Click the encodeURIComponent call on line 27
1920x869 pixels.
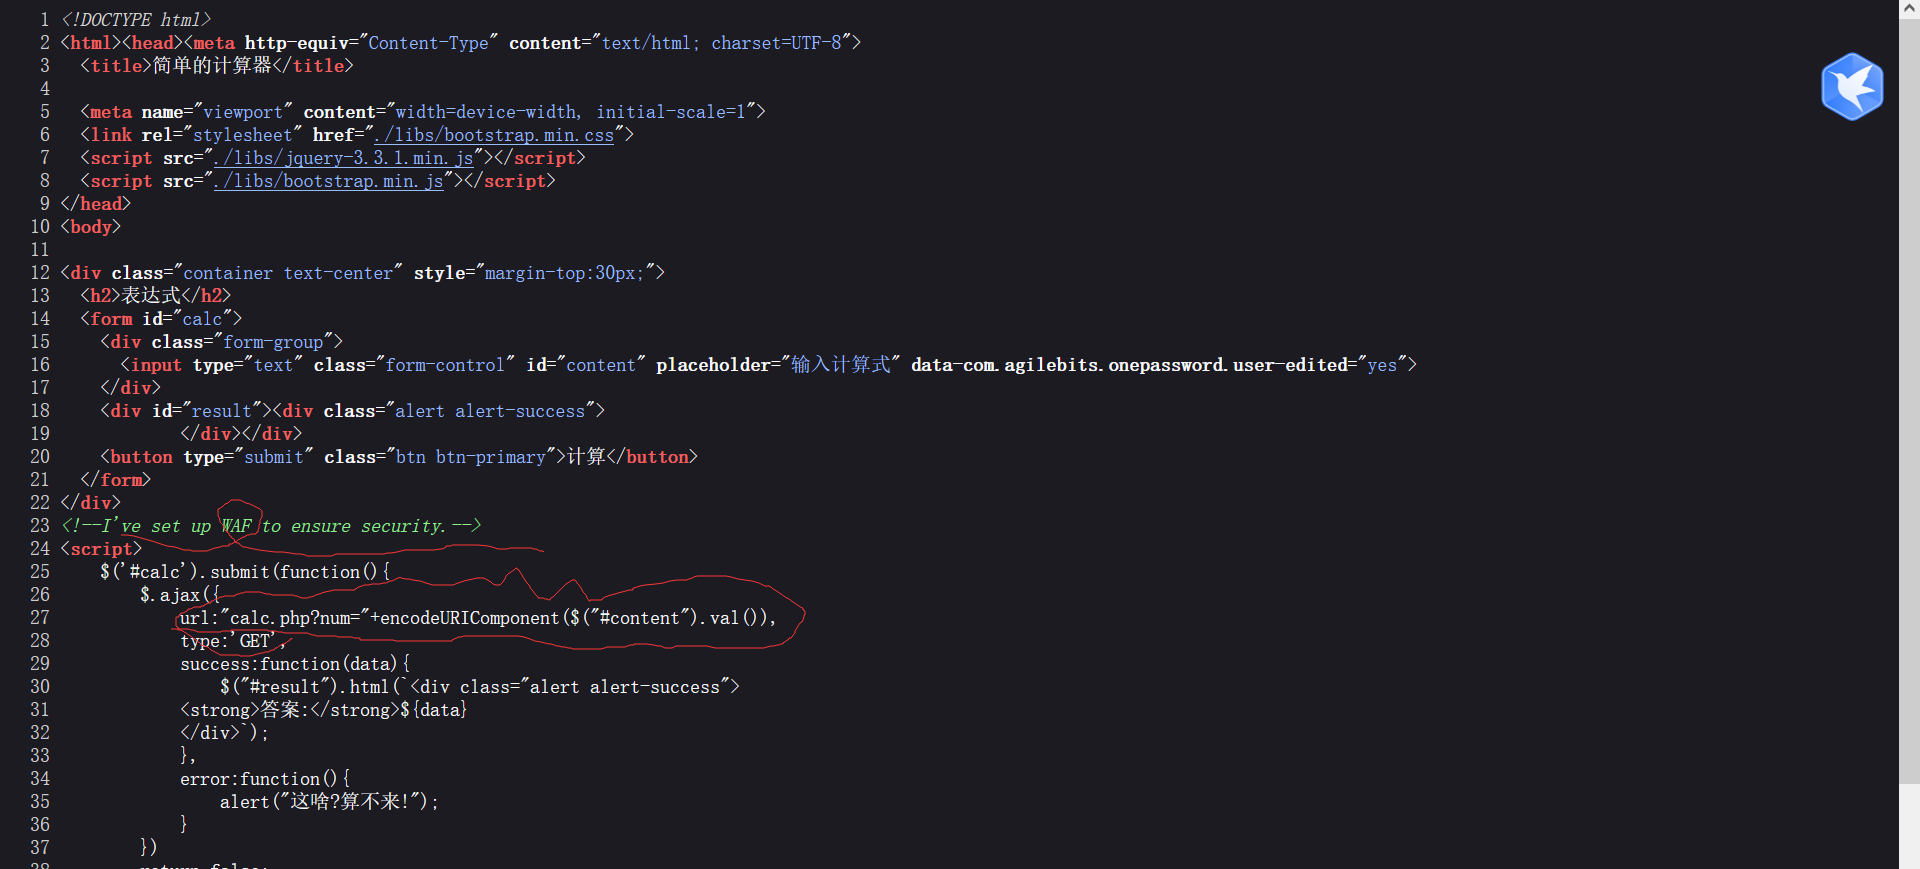[x=573, y=618]
